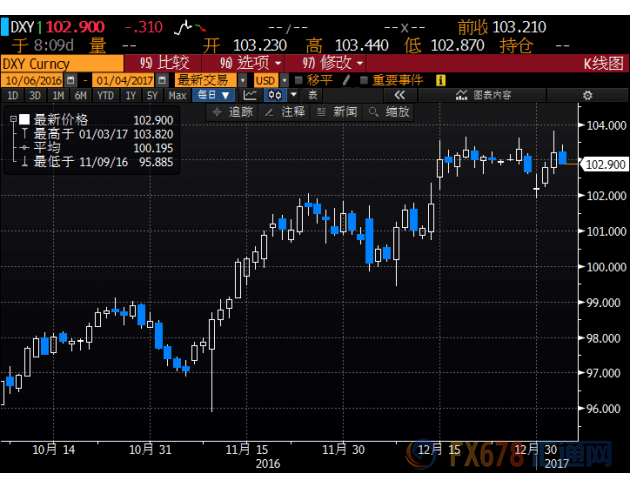Viewport: 630px width, 490px height.
Task: Activate the 缩放 zoom magnifier tool
Action: 388,112
